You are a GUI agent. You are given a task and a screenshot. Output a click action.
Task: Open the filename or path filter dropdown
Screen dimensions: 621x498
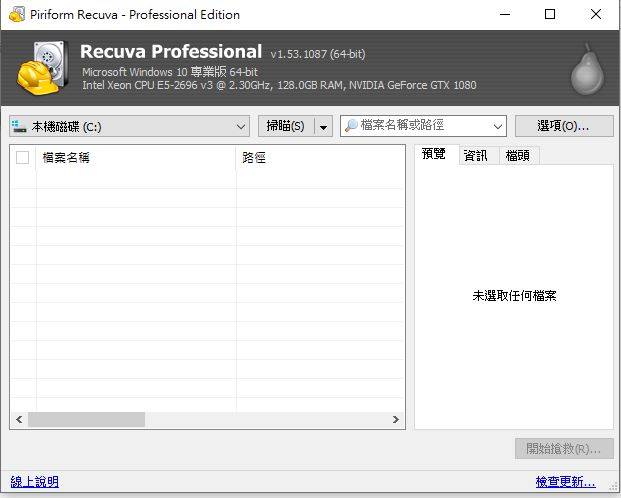point(498,126)
